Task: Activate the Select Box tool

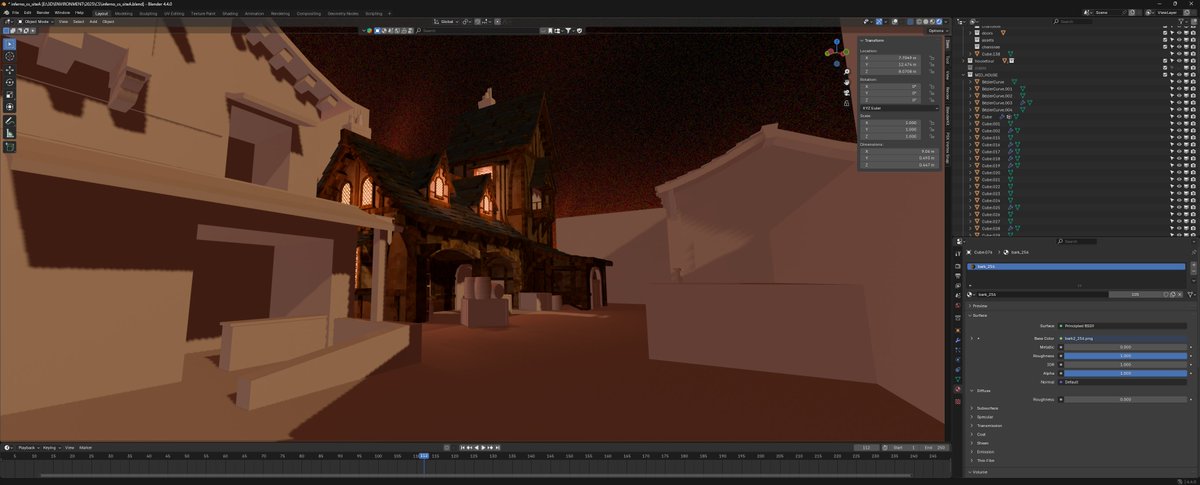Action: point(10,44)
